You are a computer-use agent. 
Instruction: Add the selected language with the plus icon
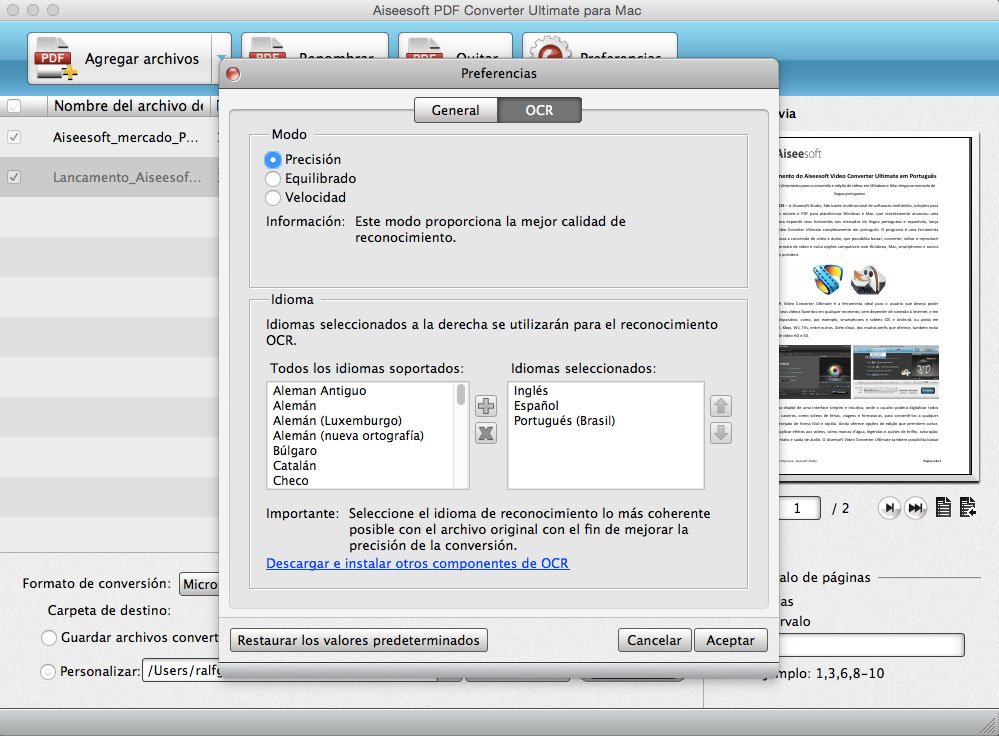pos(485,406)
